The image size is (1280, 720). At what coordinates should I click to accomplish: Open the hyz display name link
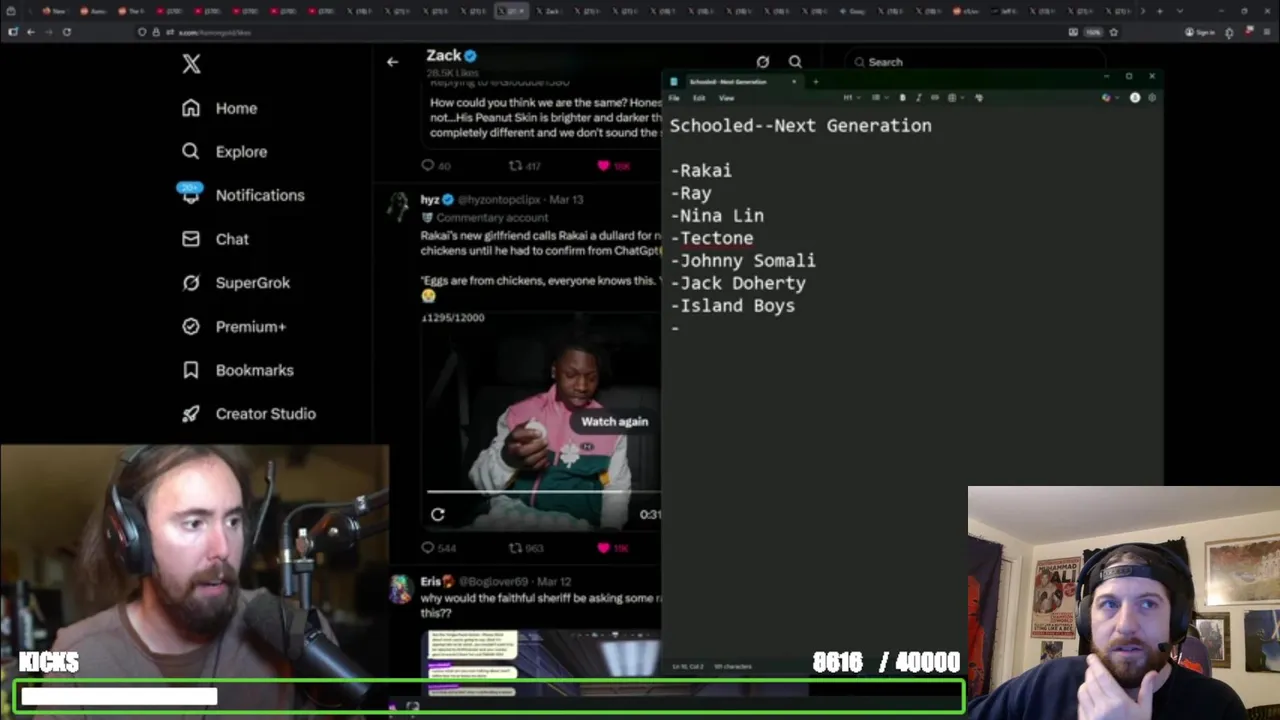[430, 200]
